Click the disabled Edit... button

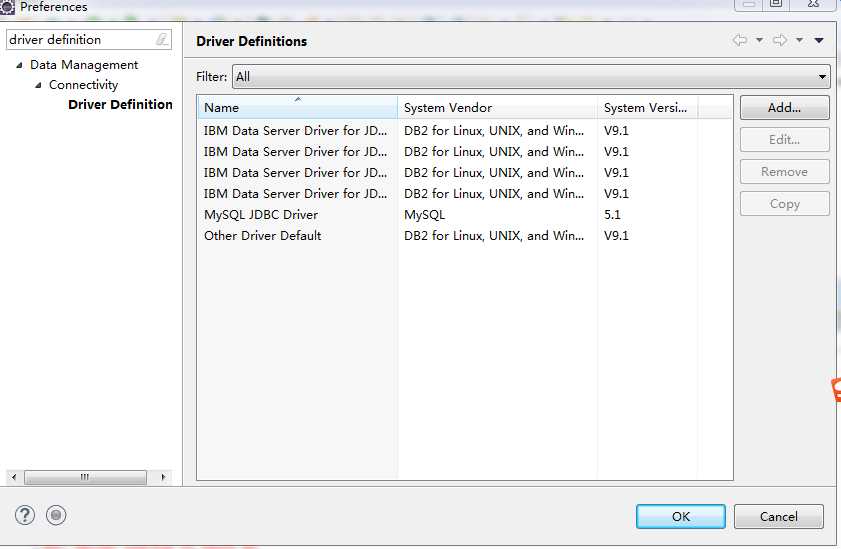pyautogui.click(x=784, y=140)
